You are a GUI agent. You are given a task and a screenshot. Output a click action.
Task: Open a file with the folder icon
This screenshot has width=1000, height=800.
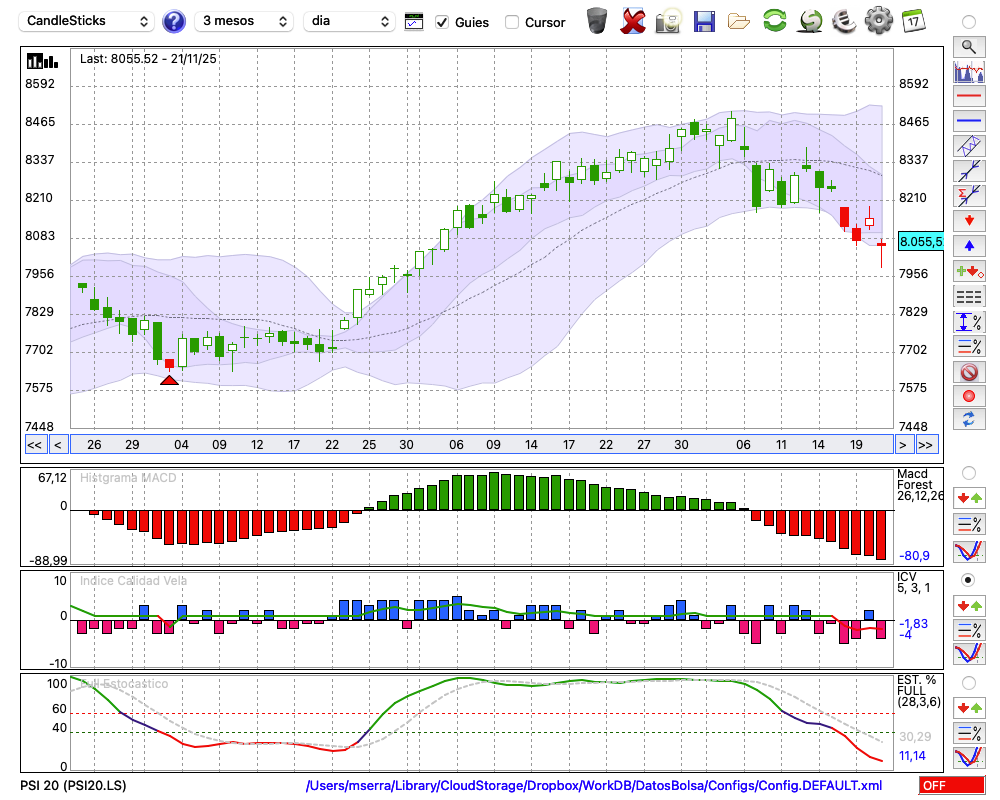click(739, 22)
